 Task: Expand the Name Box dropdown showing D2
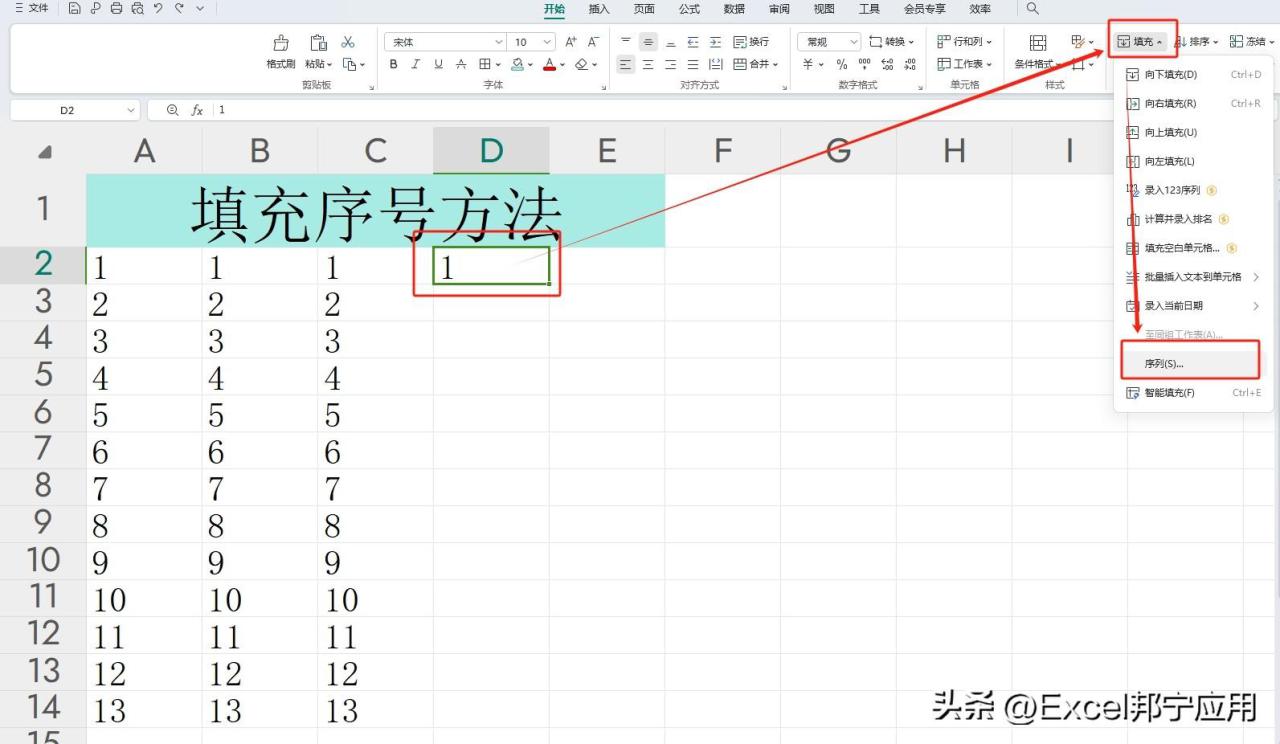pyautogui.click(x=131, y=110)
